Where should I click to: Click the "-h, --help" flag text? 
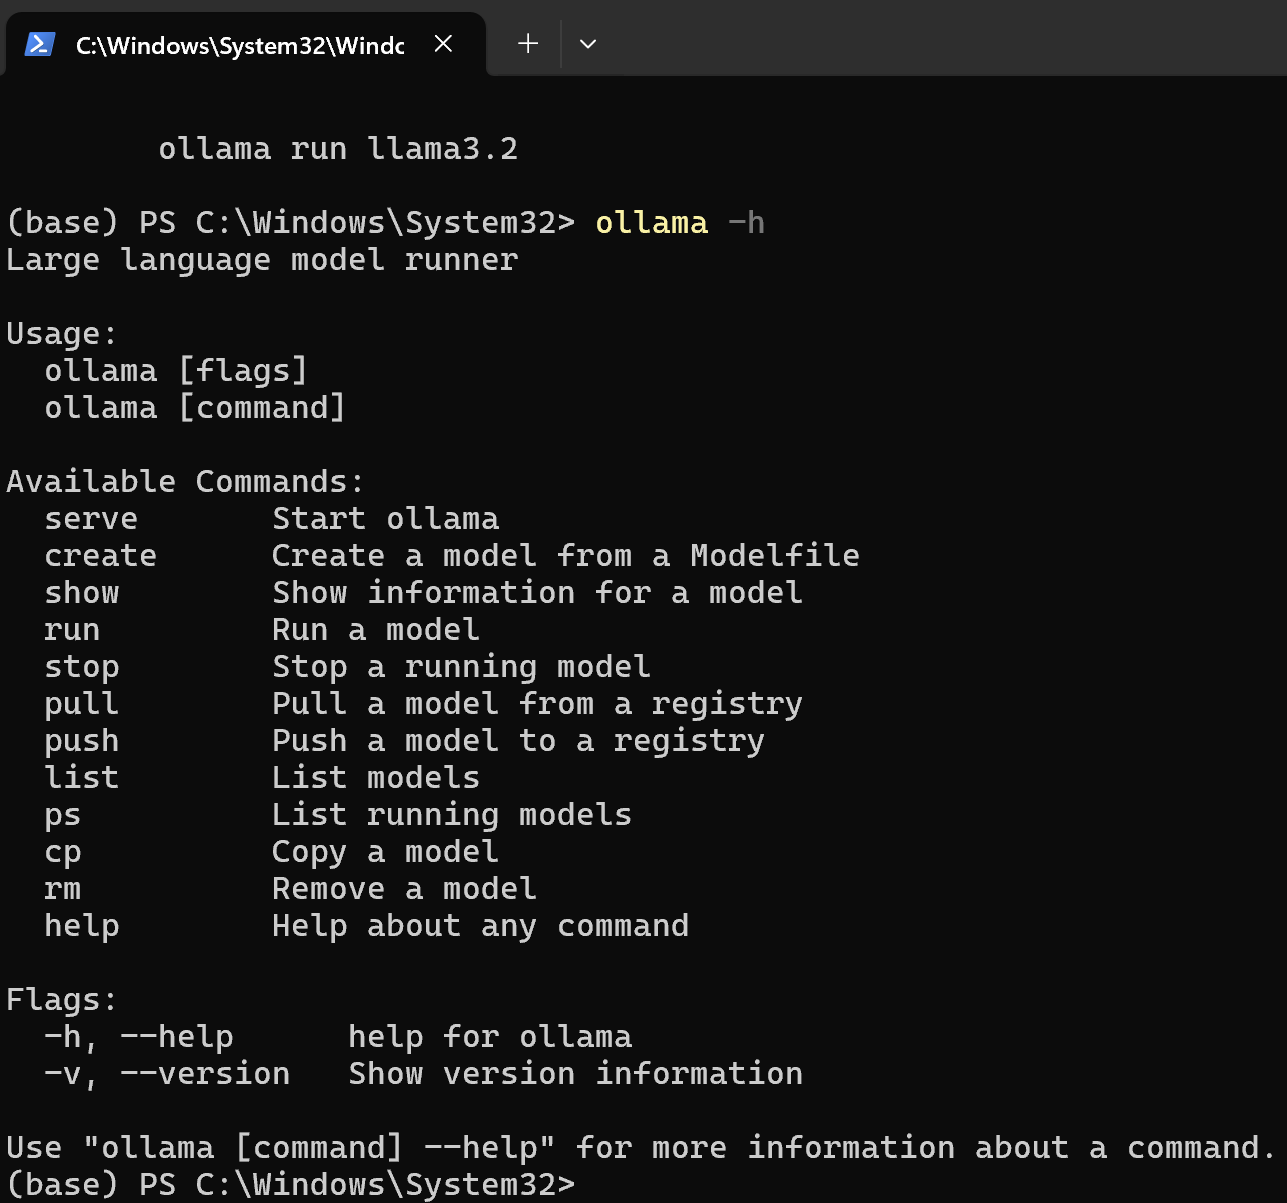pyautogui.click(x=139, y=1037)
